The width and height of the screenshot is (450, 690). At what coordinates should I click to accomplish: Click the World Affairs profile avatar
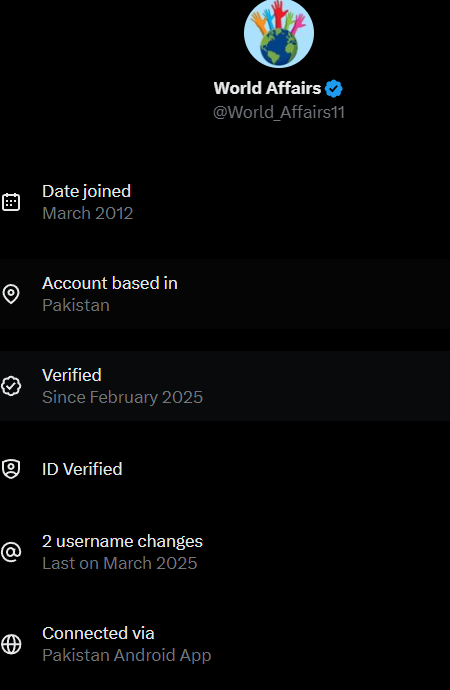tap(279, 33)
